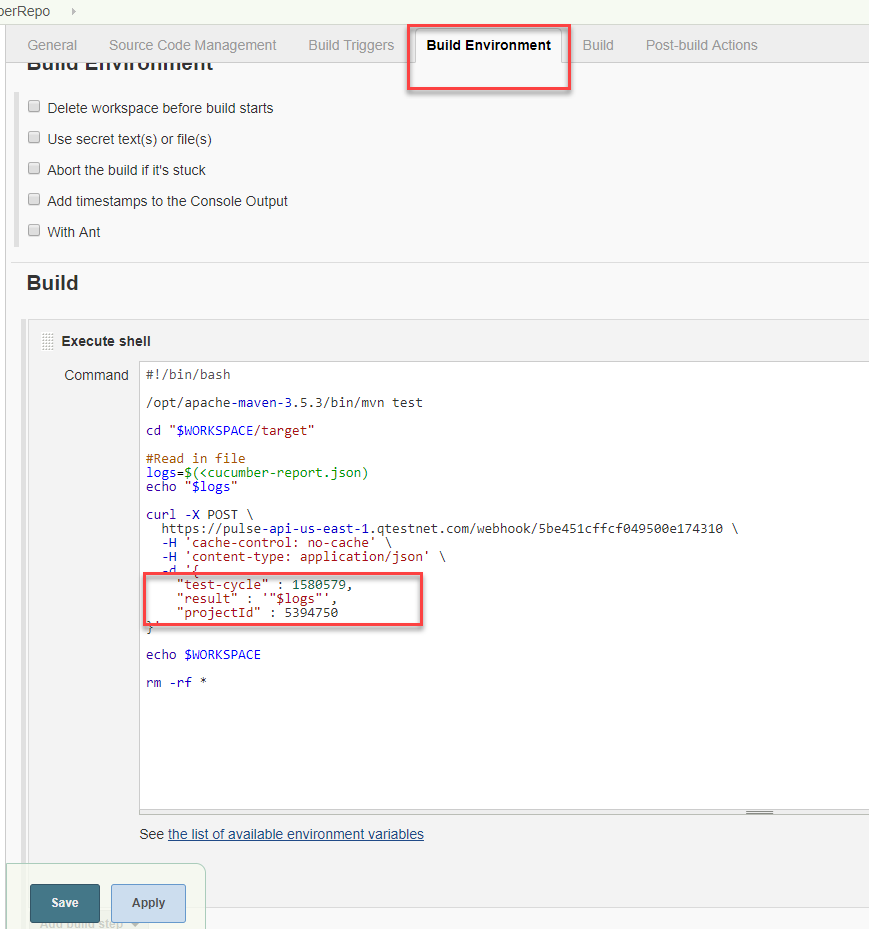Go to the Build Triggers tab
The width and height of the screenshot is (869, 929).
click(351, 45)
